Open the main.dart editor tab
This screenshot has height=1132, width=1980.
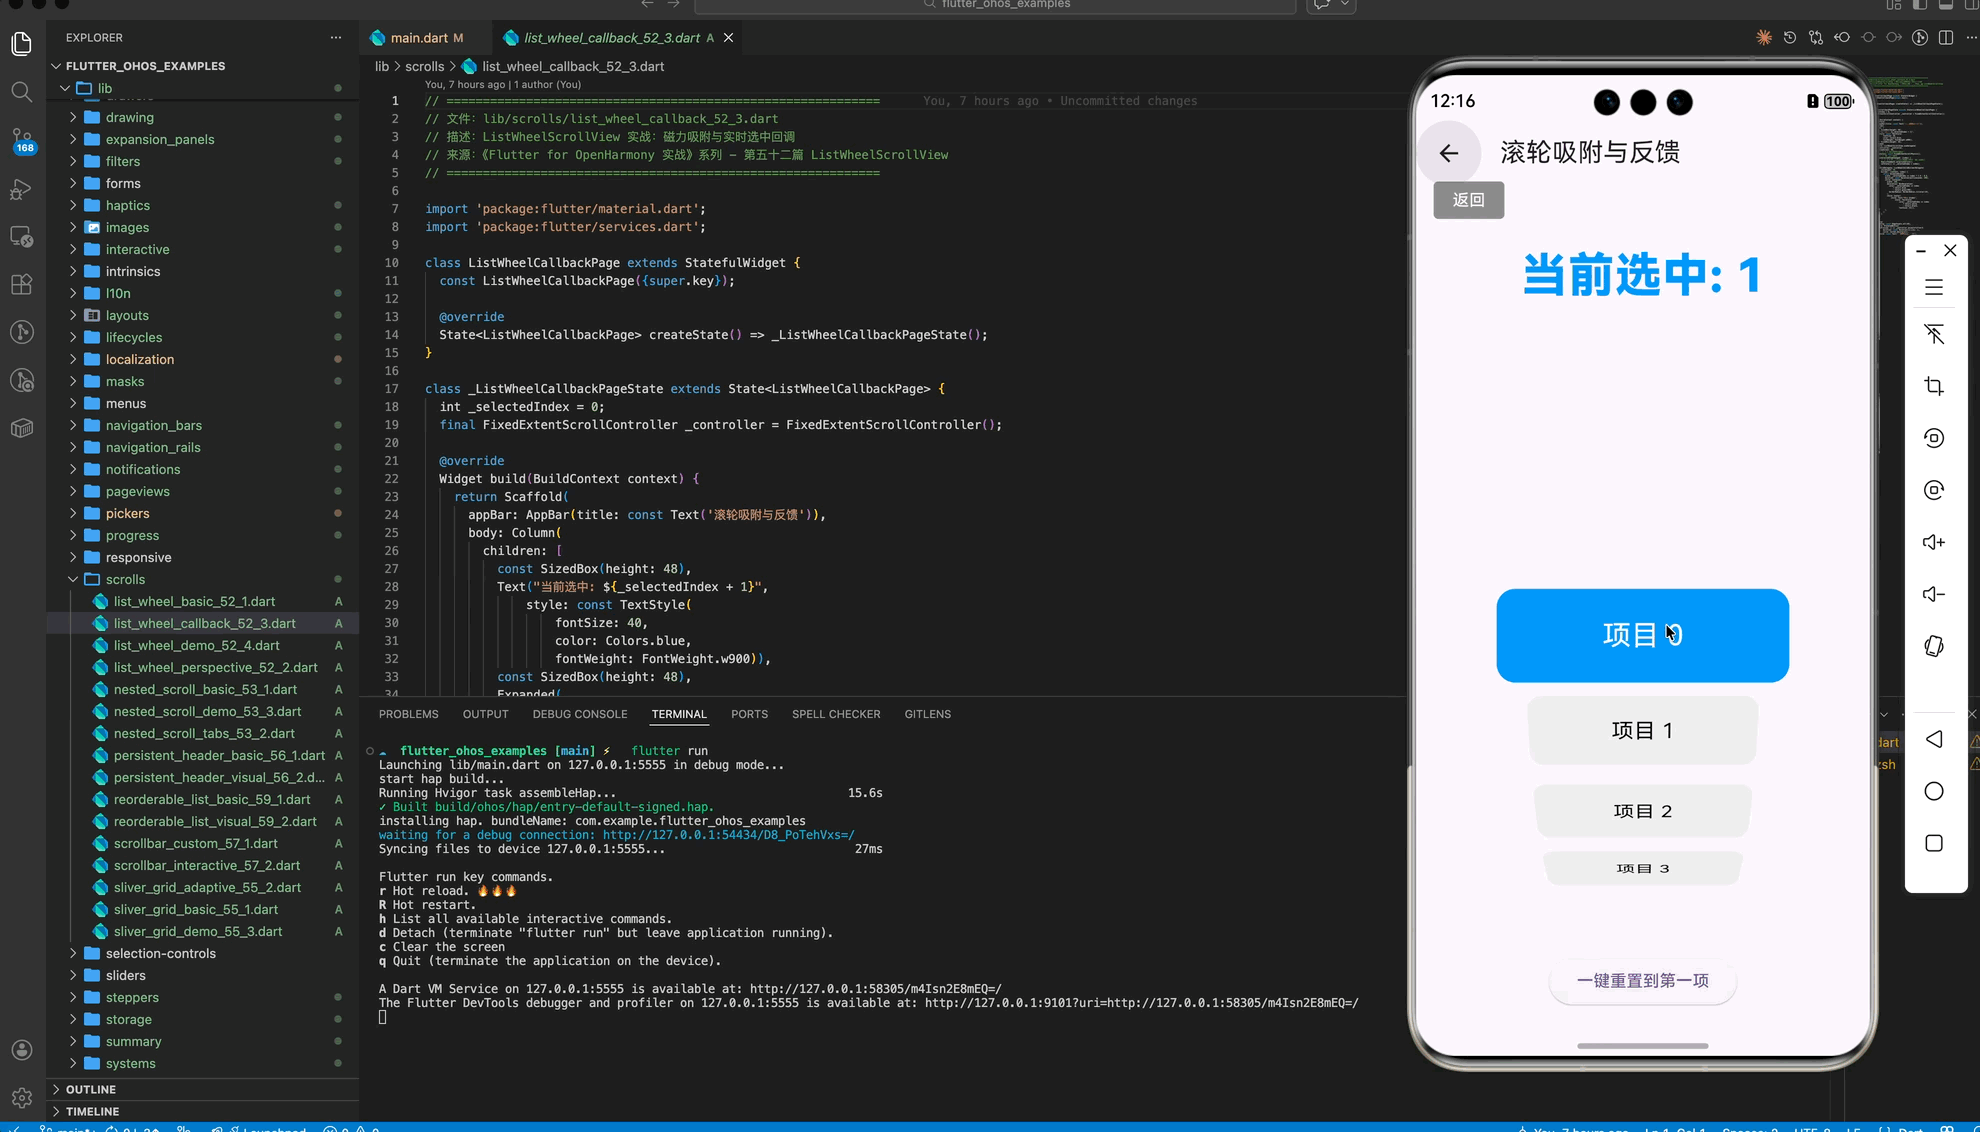click(418, 38)
